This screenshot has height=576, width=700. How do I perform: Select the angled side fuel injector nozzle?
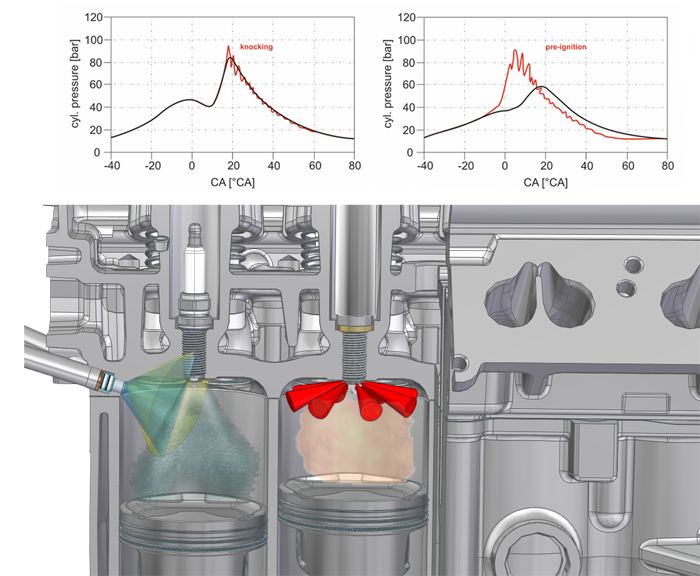pyautogui.click(x=71, y=362)
